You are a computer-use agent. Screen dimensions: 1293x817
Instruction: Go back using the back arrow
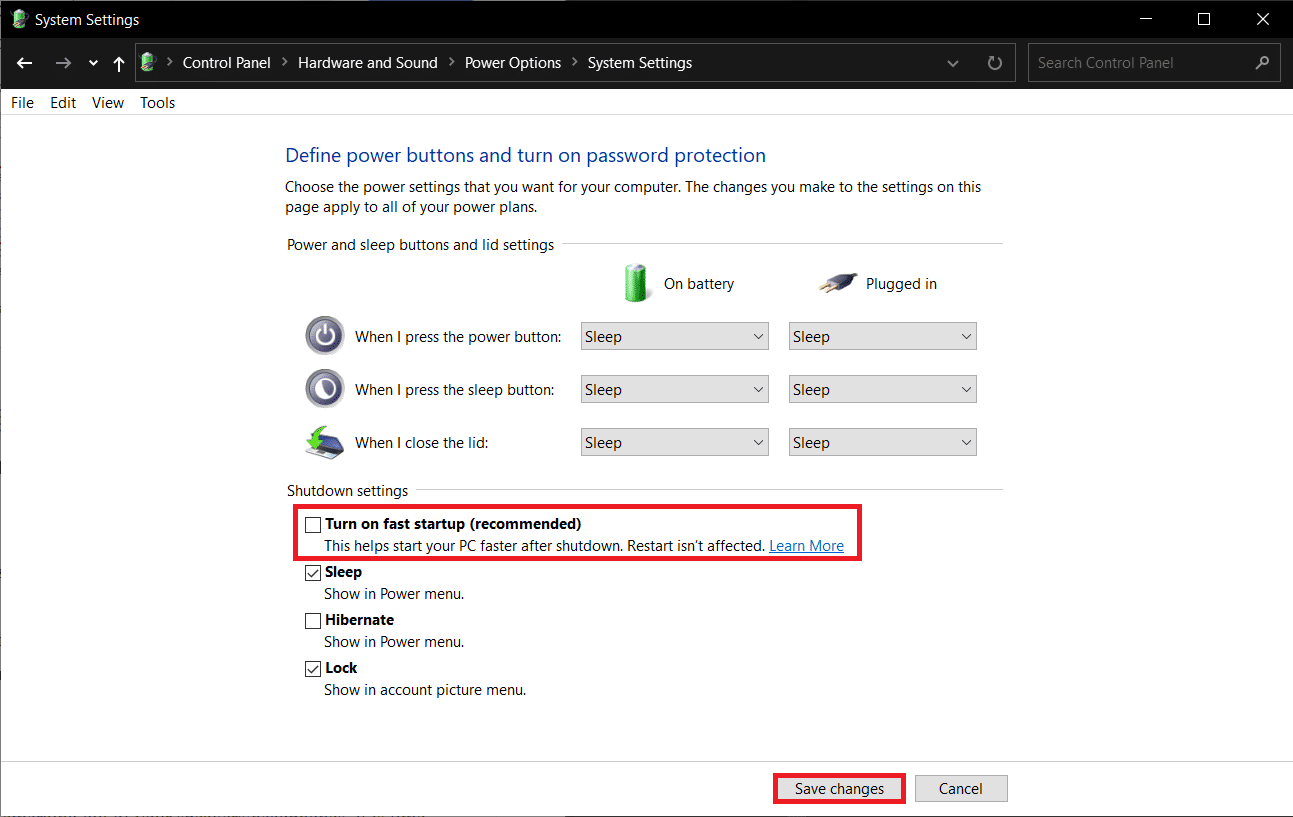pyautogui.click(x=25, y=63)
